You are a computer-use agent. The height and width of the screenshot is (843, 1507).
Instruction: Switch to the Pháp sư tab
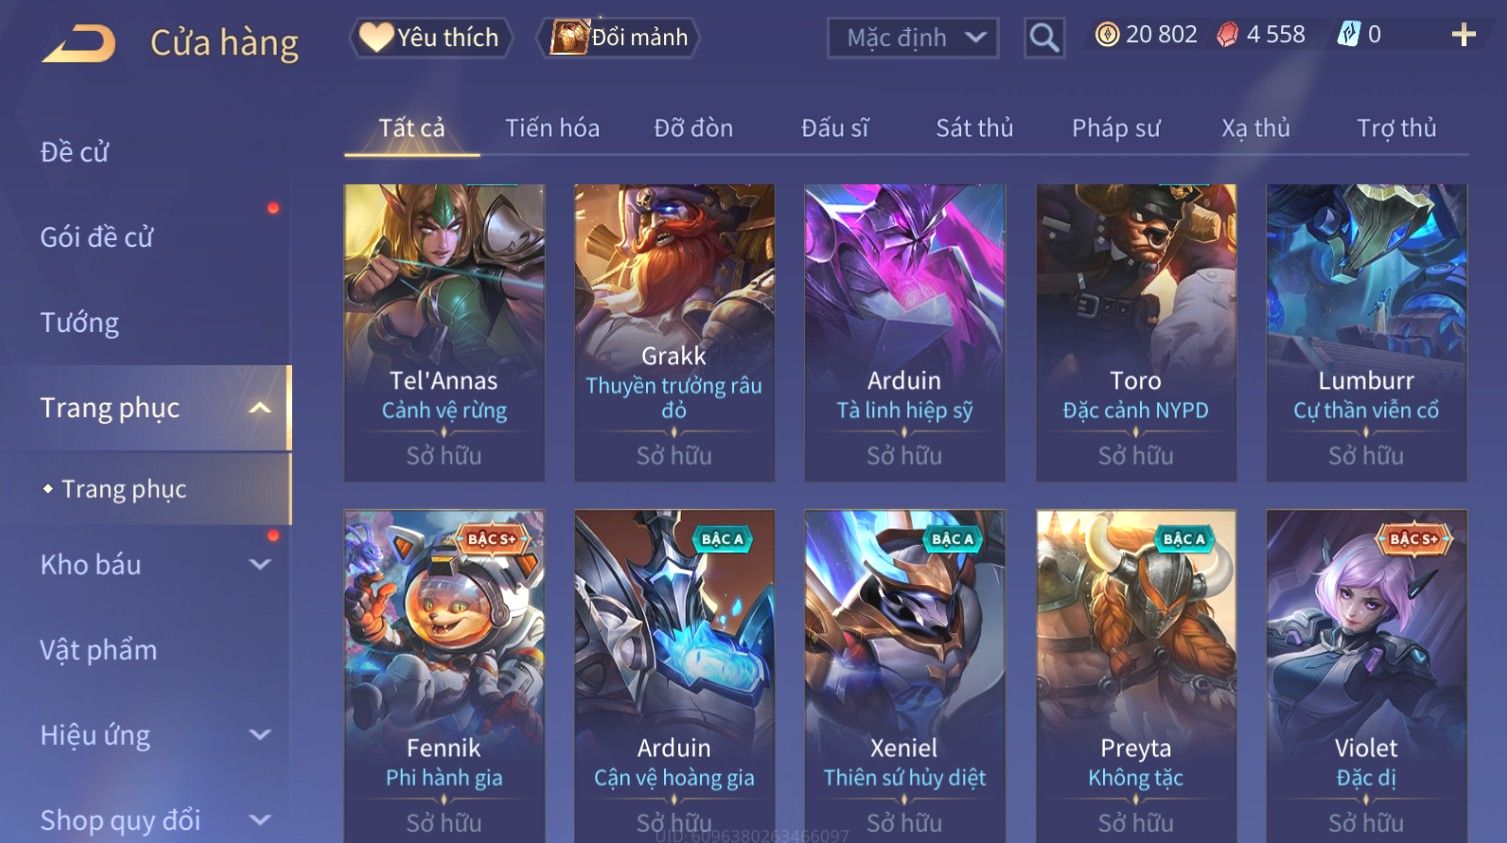tap(1116, 128)
